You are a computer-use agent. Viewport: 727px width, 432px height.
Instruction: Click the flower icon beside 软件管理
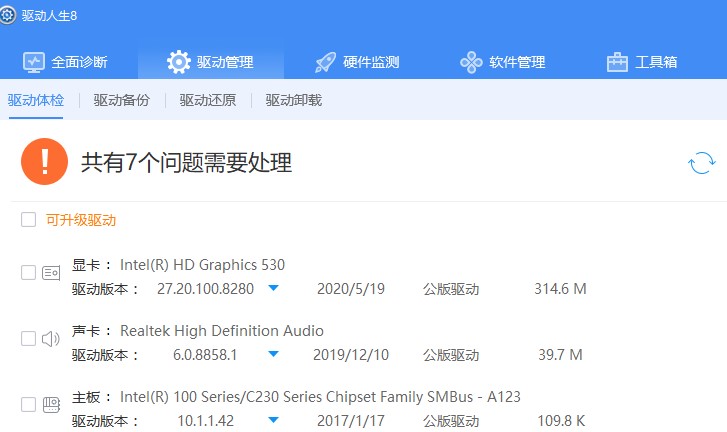point(471,62)
